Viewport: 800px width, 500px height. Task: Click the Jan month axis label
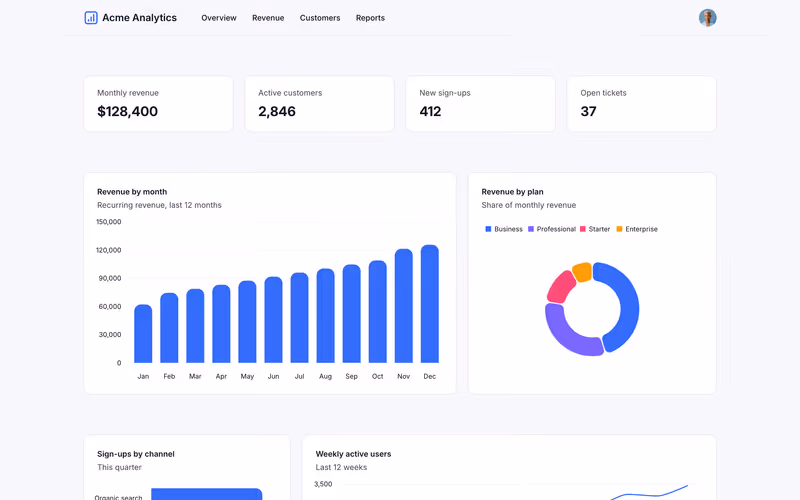[143, 377]
